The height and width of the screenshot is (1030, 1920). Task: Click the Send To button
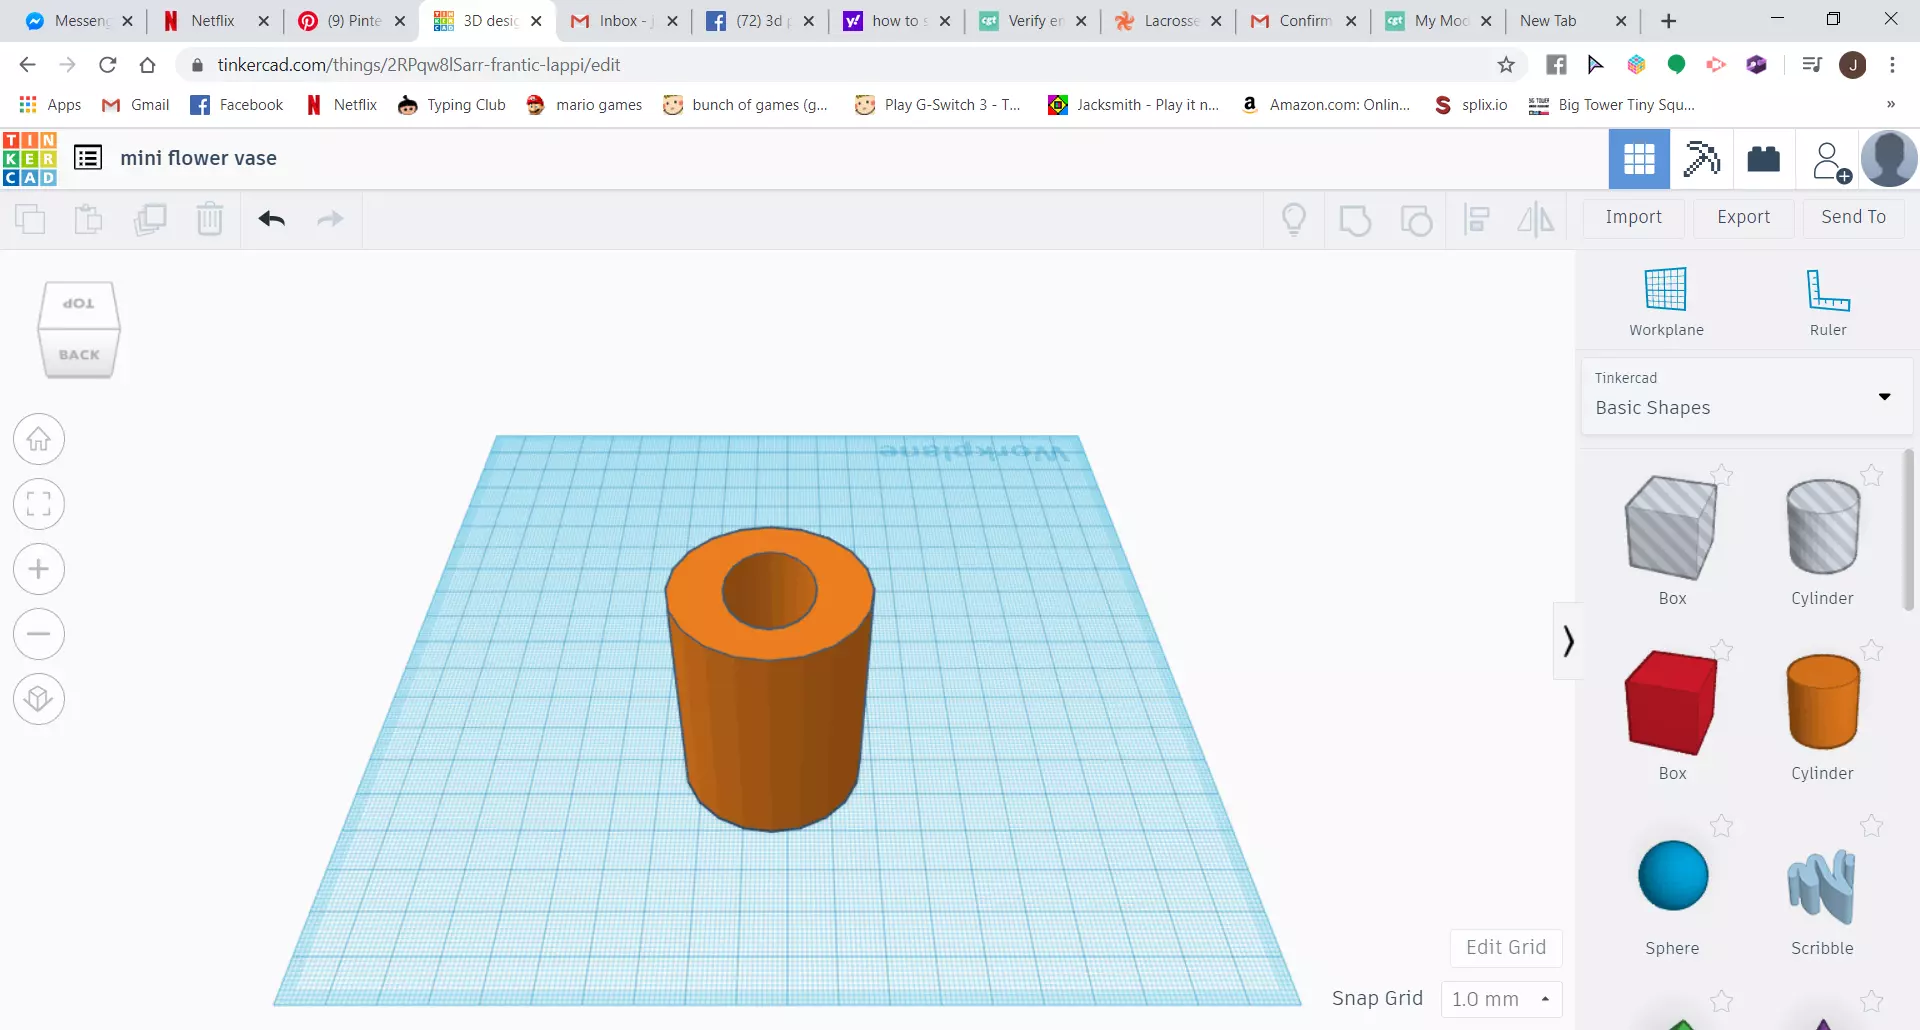pyautogui.click(x=1853, y=217)
